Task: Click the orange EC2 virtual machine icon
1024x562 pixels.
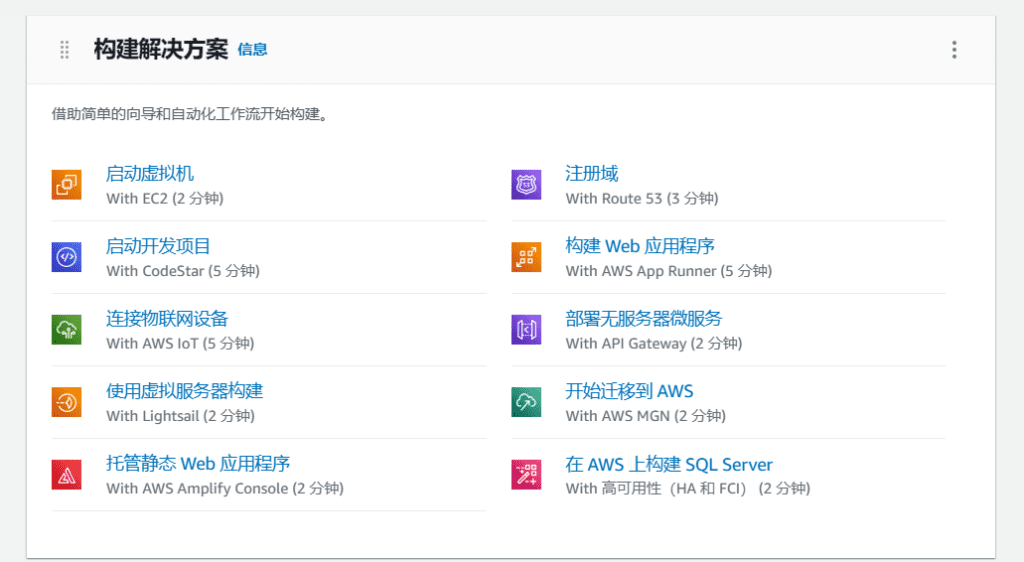Action: (x=66, y=185)
